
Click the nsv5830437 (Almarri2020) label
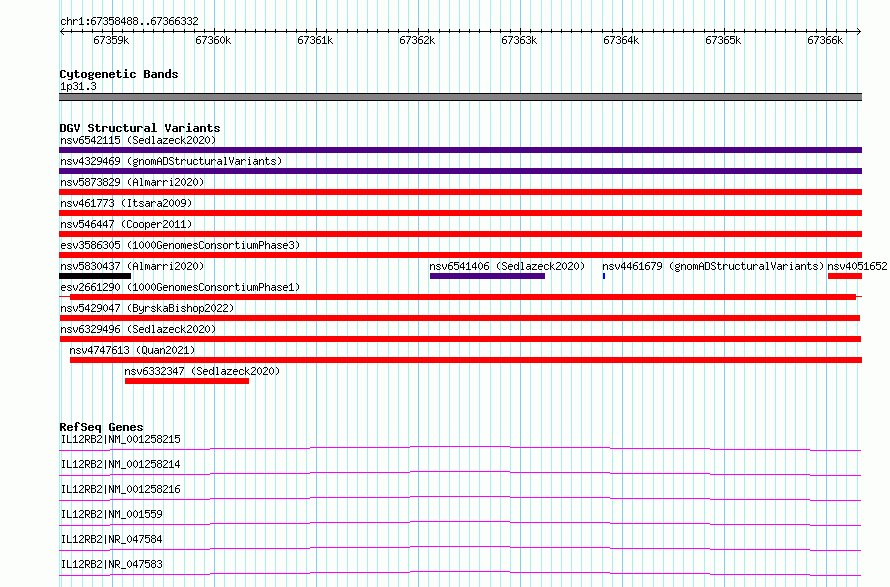point(132,266)
